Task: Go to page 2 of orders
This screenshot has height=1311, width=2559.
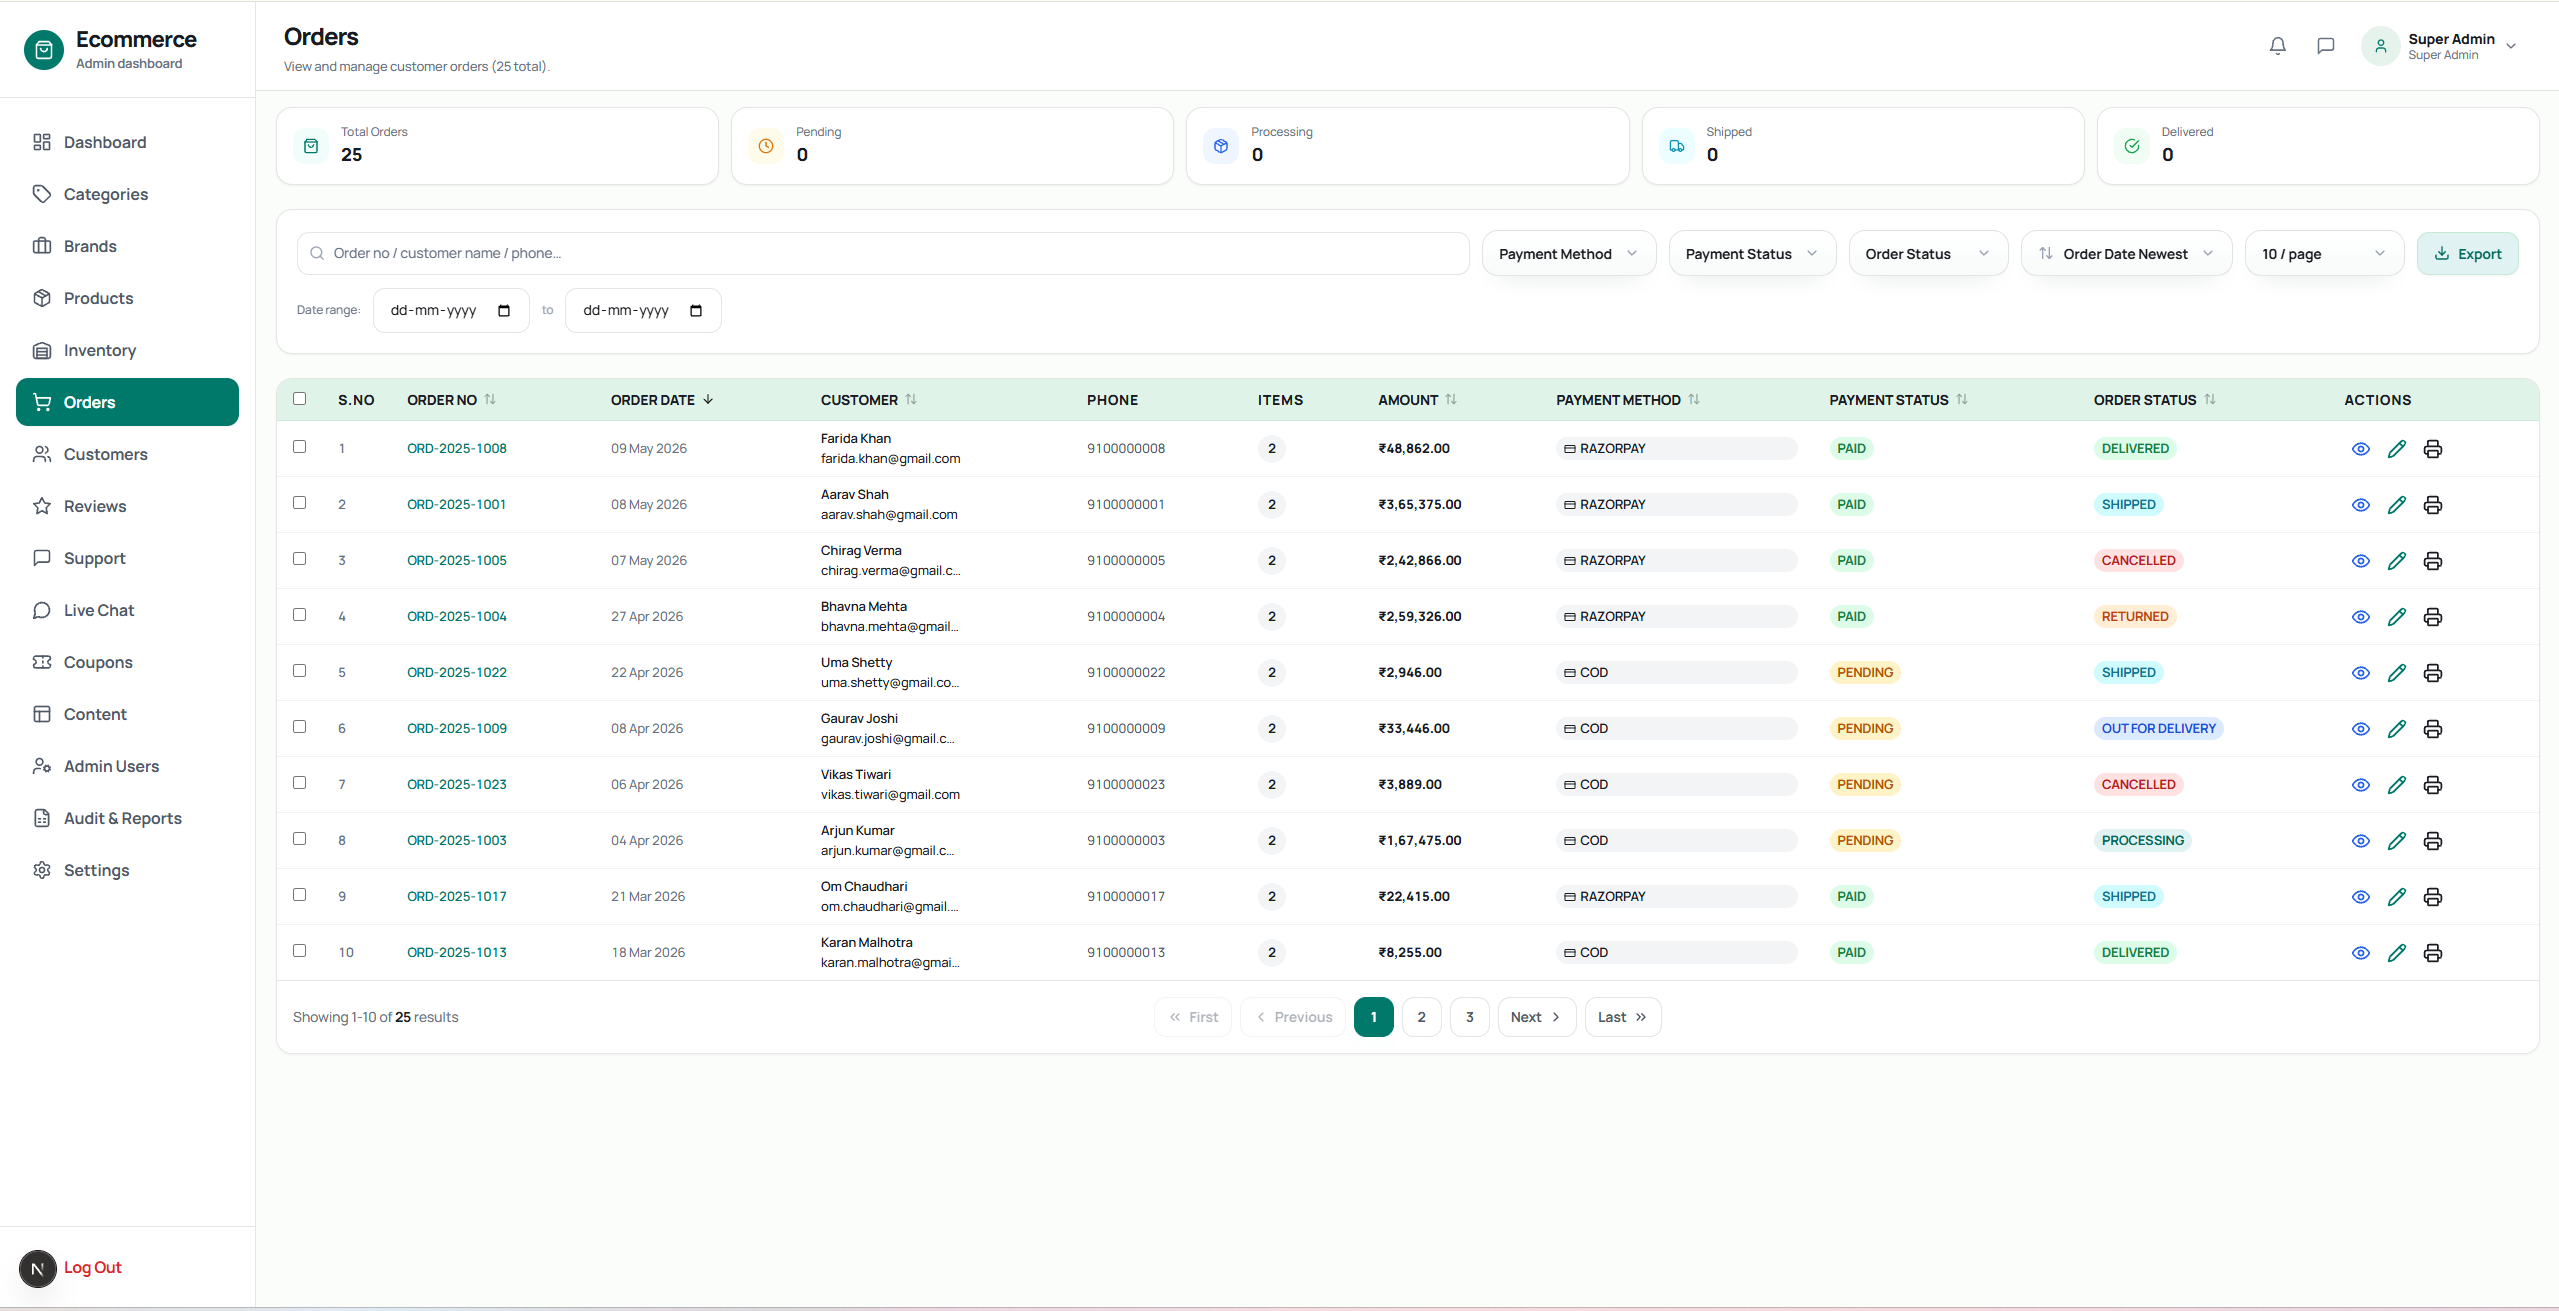Action: (x=1421, y=1017)
